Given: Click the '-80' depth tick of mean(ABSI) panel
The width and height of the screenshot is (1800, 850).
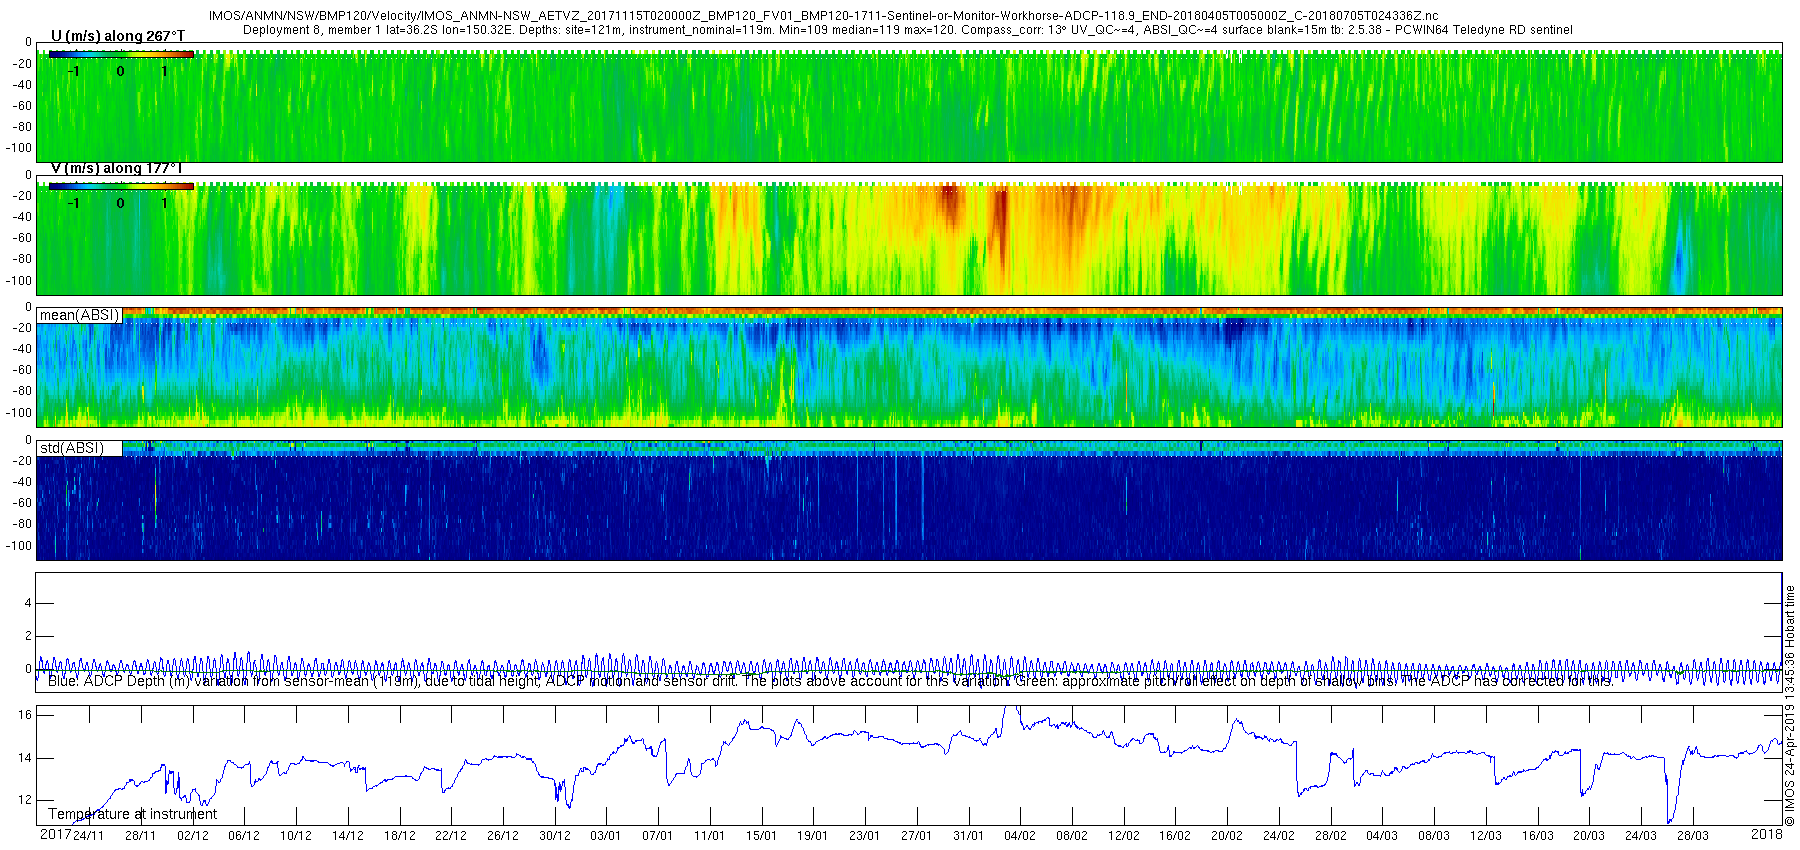Looking at the screenshot, I should pyautogui.click(x=22, y=391).
